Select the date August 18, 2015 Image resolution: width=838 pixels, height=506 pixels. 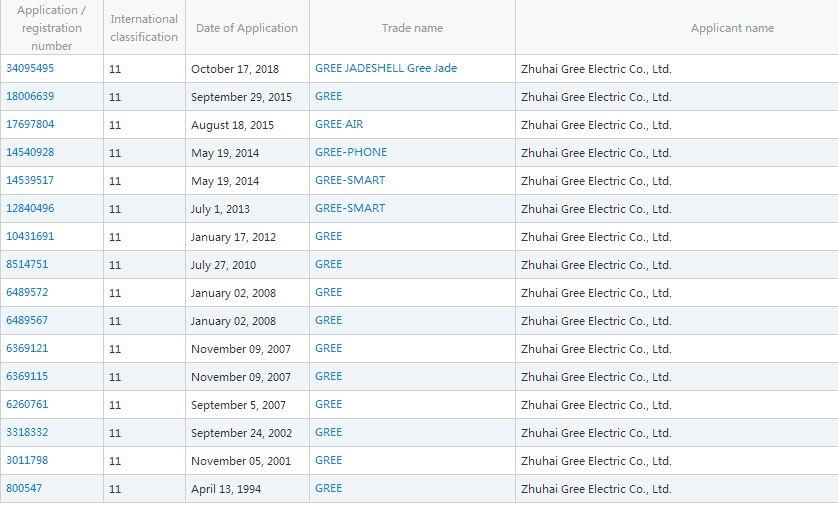pyautogui.click(x=232, y=125)
